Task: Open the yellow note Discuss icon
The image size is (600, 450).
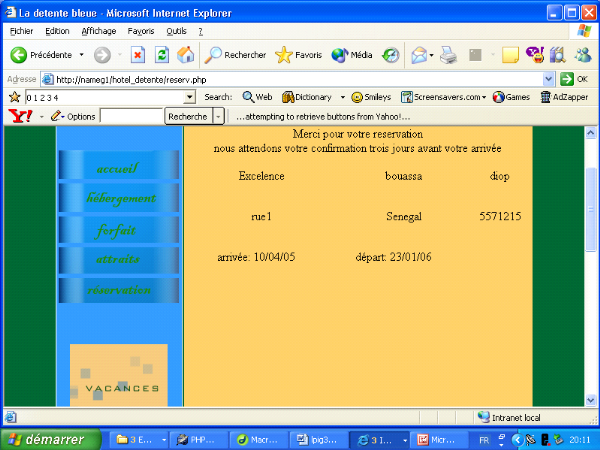Action: click(x=510, y=55)
